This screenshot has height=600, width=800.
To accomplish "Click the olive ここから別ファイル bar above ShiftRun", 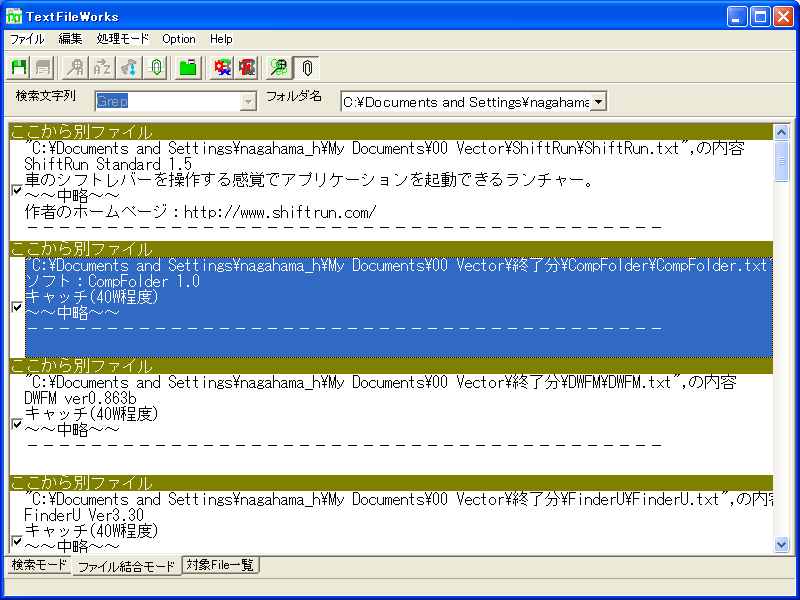I will [x=391, y=132].
